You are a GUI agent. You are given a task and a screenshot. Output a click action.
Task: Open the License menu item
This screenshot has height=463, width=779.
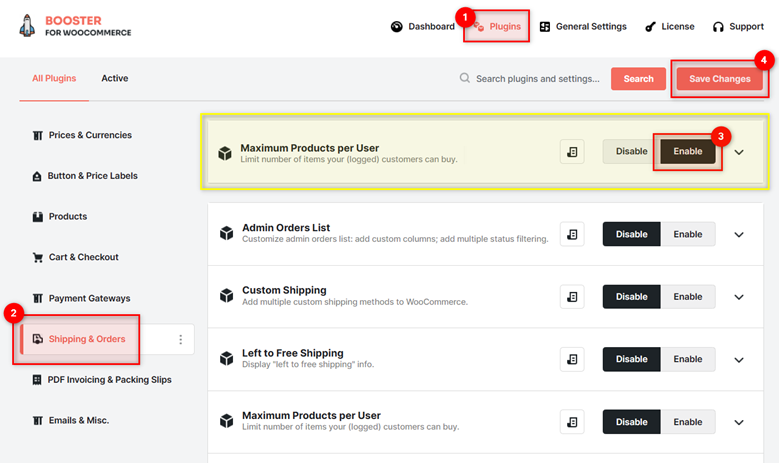point(669,26)
